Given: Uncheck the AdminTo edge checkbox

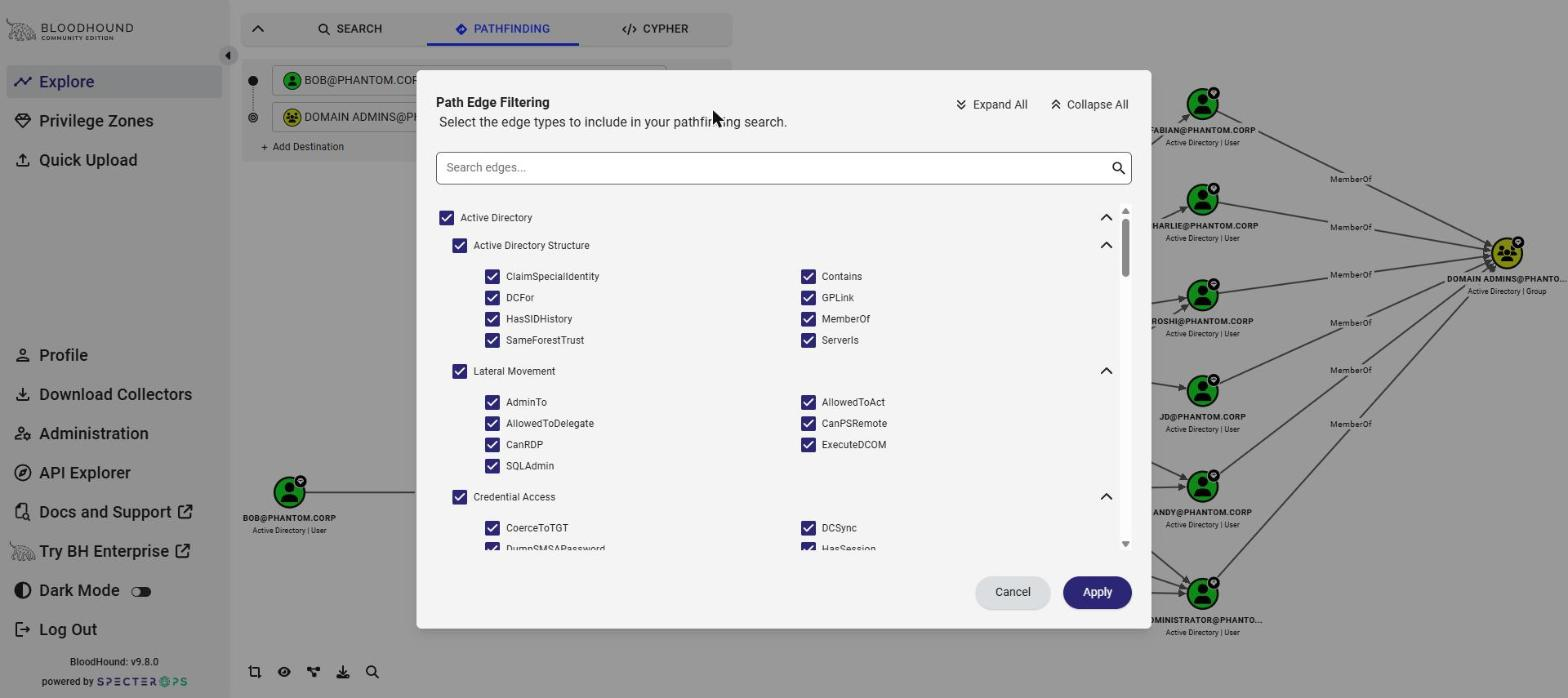Looking at the screenshot, I should point(492,402).
